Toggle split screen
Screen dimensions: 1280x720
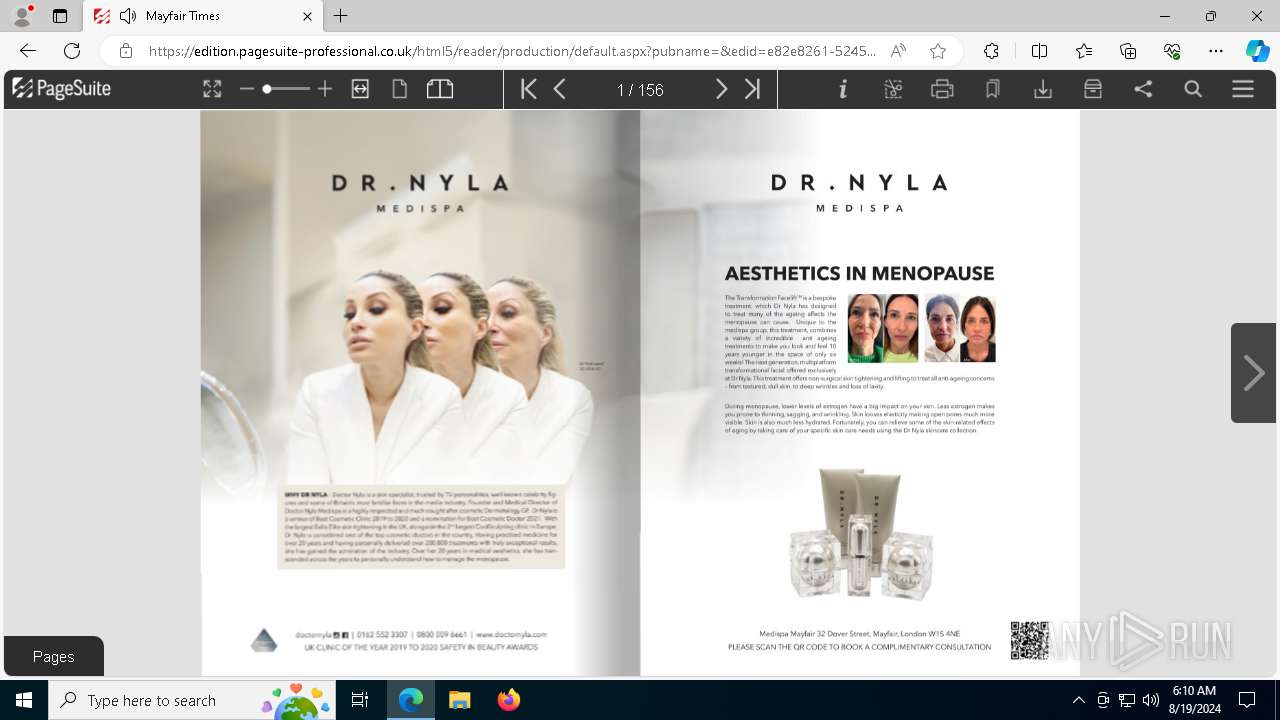tap(1039, 51)
